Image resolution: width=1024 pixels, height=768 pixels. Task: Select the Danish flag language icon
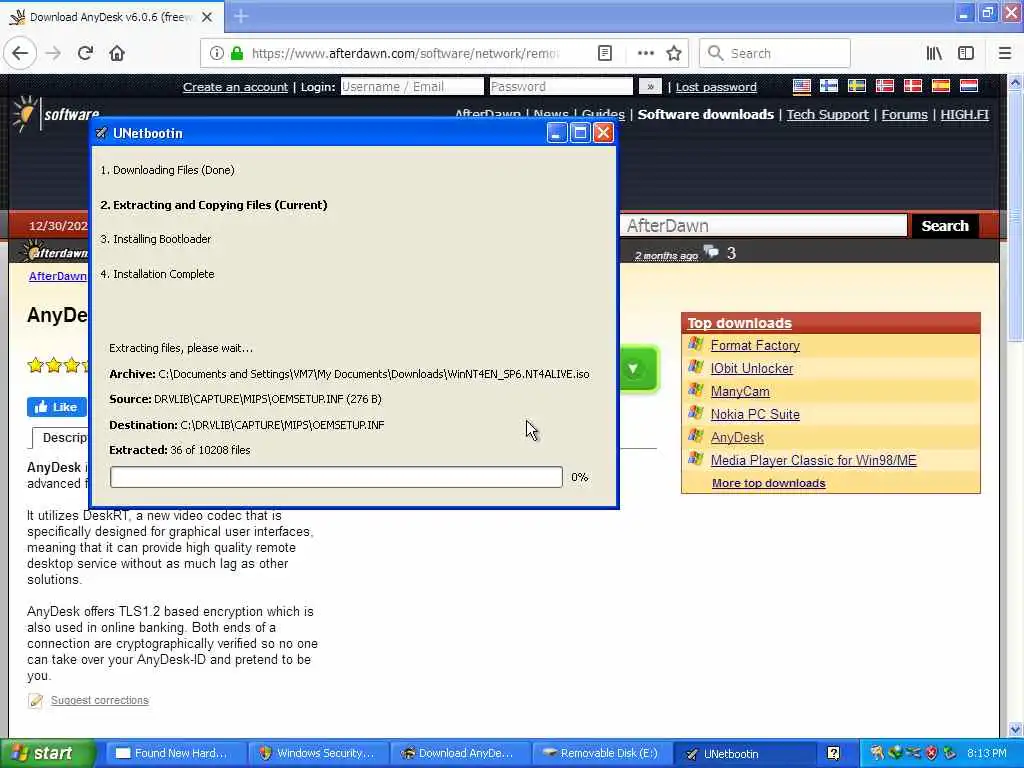[x=912, y=86]
